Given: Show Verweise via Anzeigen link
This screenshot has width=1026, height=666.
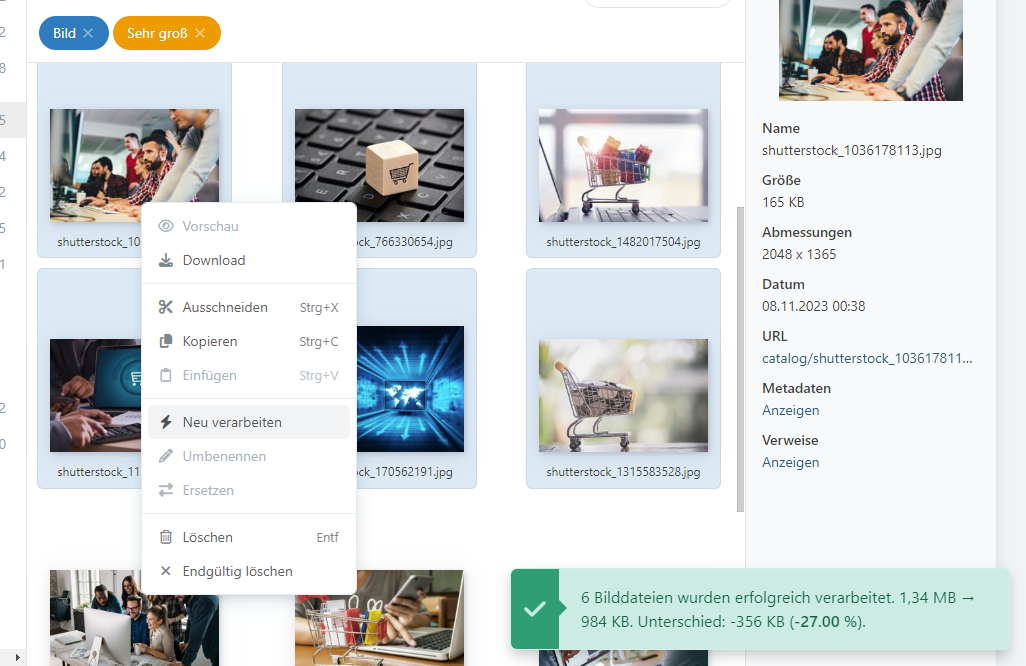Looking at the screenshot, I should (790, 462).
